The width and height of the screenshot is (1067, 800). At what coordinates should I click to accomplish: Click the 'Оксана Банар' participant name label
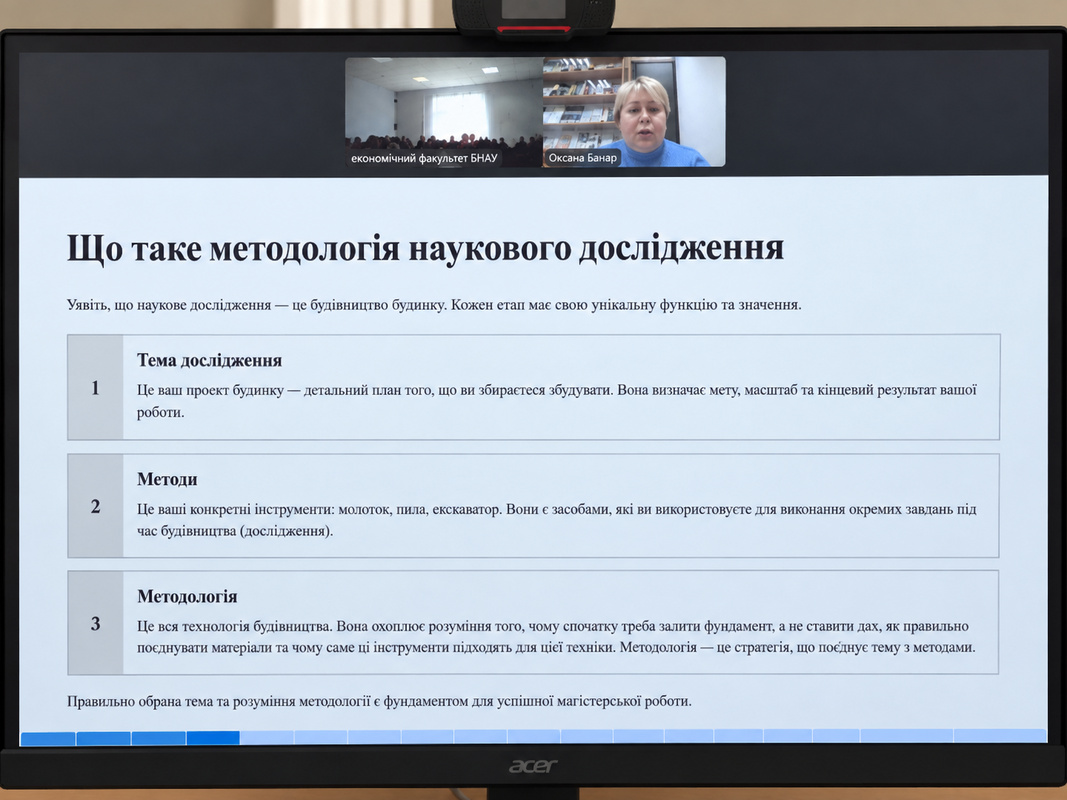pos(582,158)
